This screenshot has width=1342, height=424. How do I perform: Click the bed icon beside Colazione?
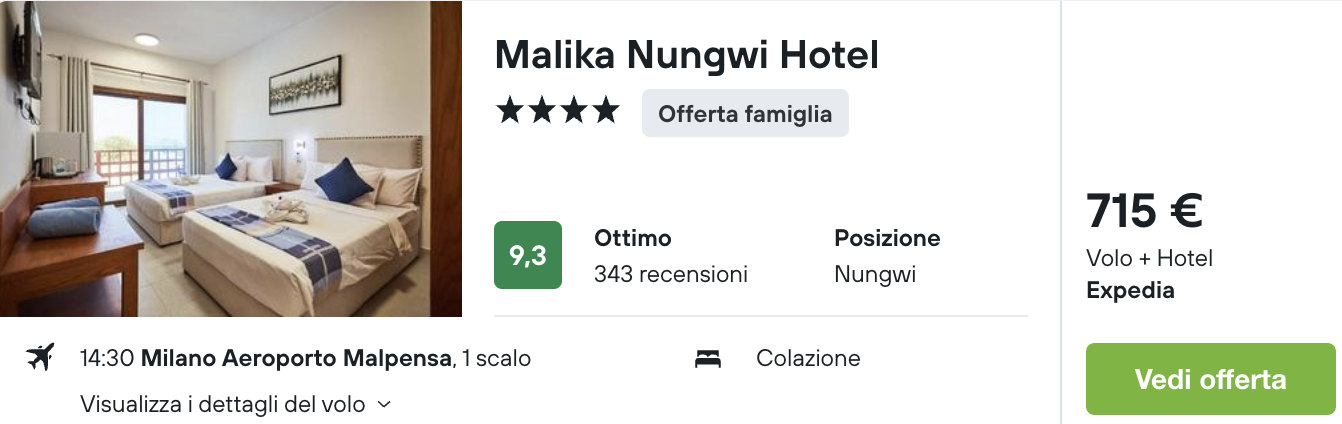point(708,358)
